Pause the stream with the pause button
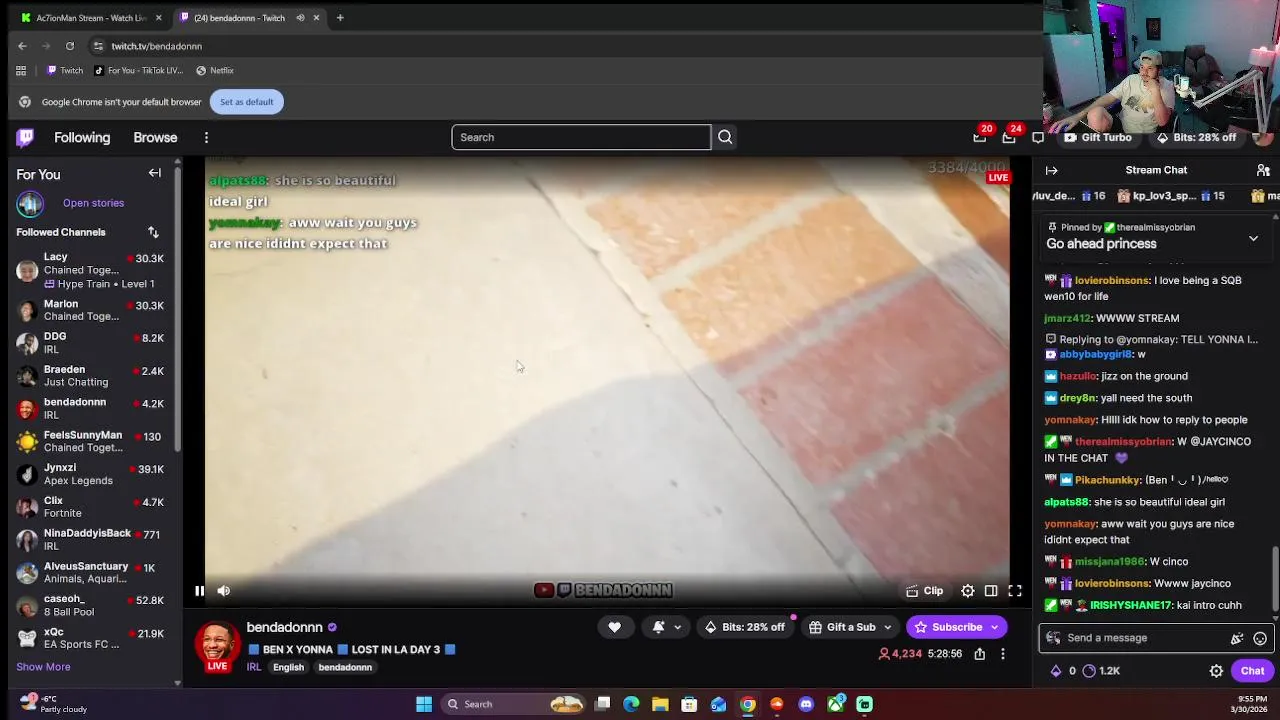The width and height of the screenshot is (1280, 720). tap(199, 591)
